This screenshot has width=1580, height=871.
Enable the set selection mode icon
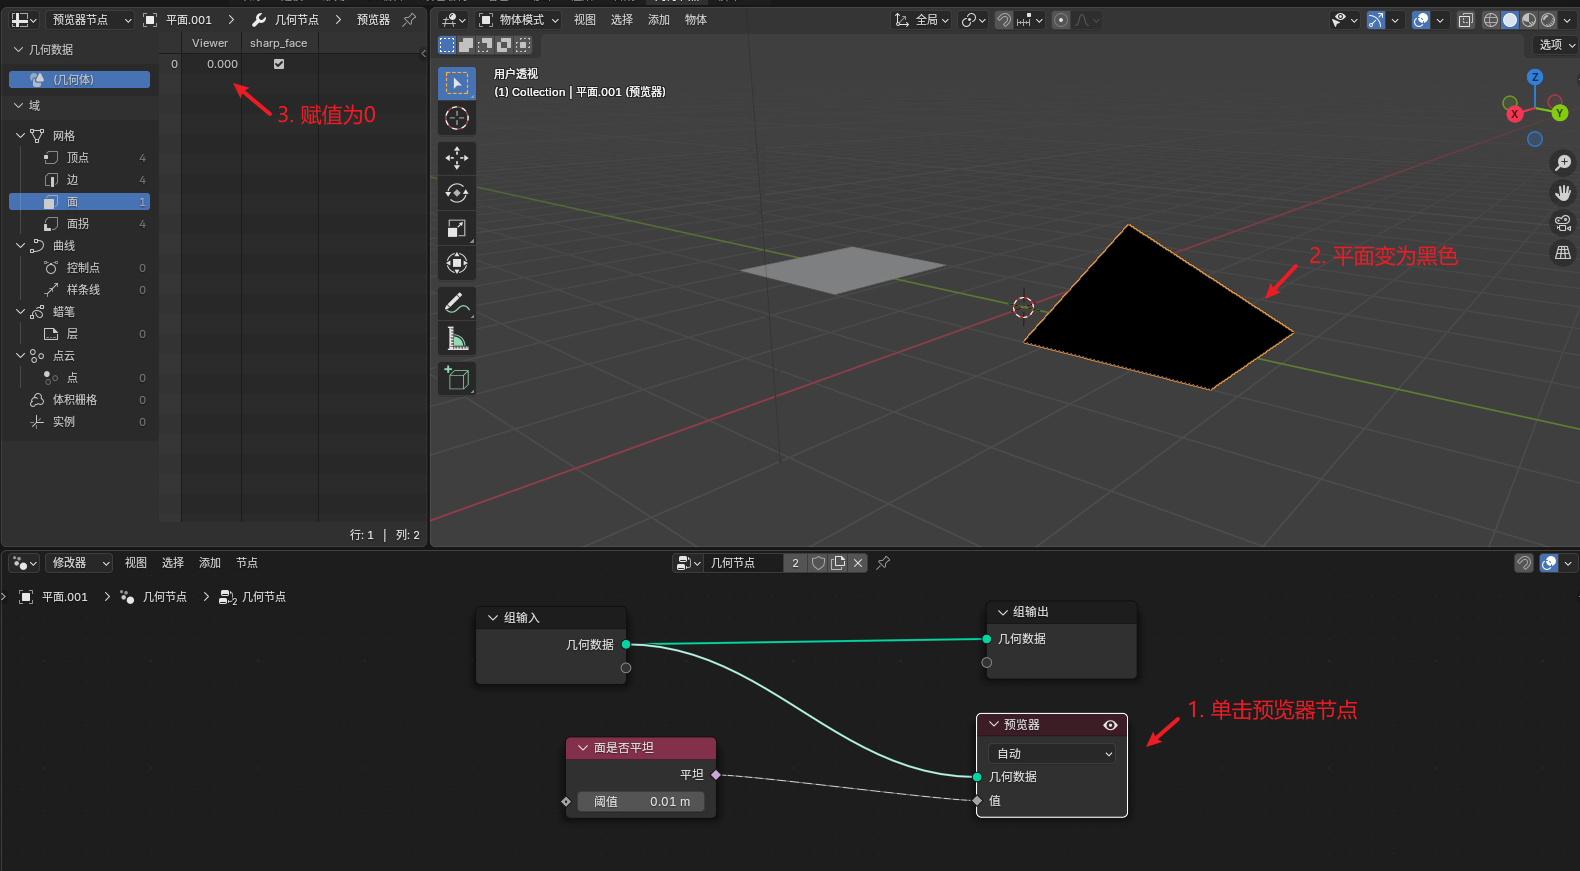click(x=447, y=45)
